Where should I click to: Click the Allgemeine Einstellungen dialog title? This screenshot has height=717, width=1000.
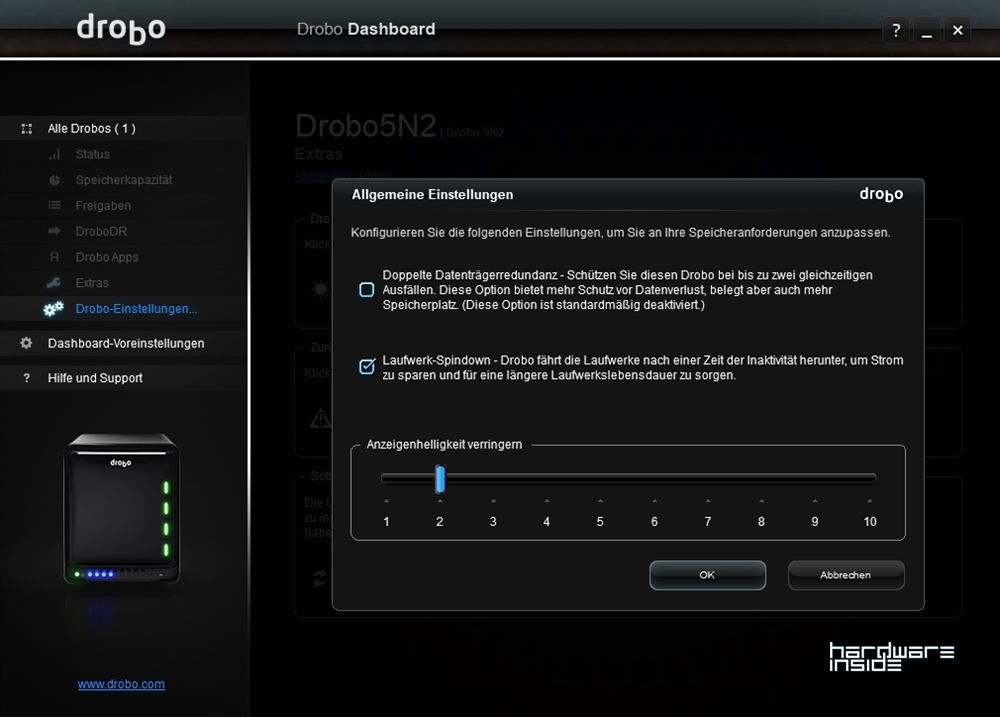click(432, 195)
